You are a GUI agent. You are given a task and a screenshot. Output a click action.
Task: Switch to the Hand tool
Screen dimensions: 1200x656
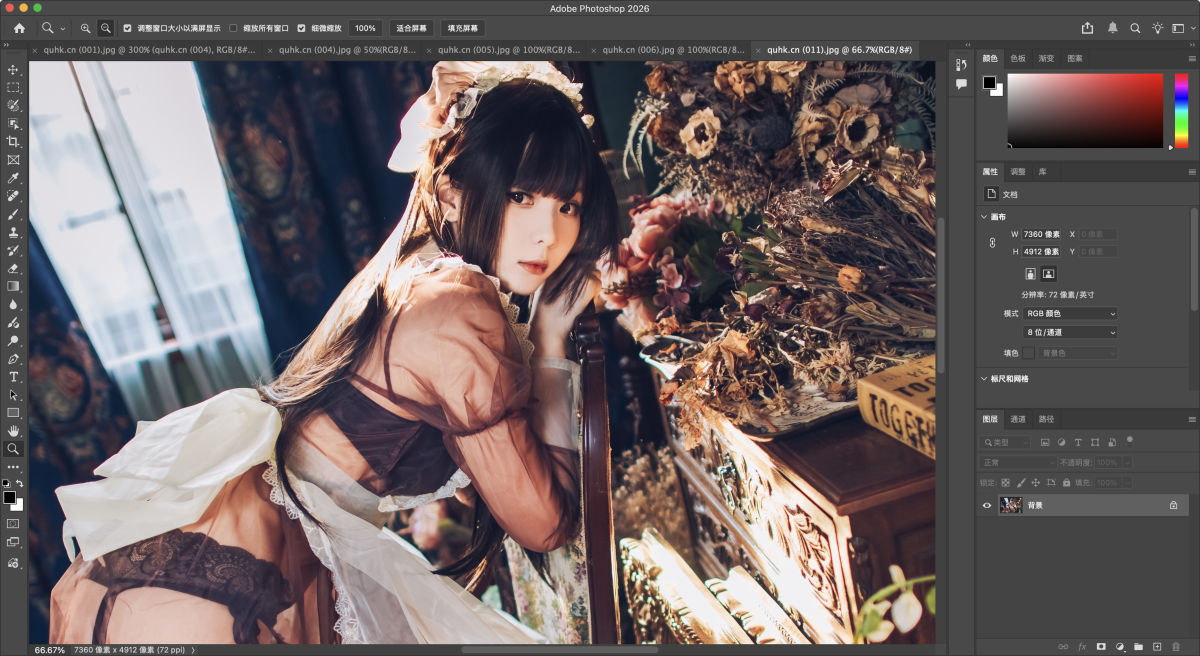point(14,431)
